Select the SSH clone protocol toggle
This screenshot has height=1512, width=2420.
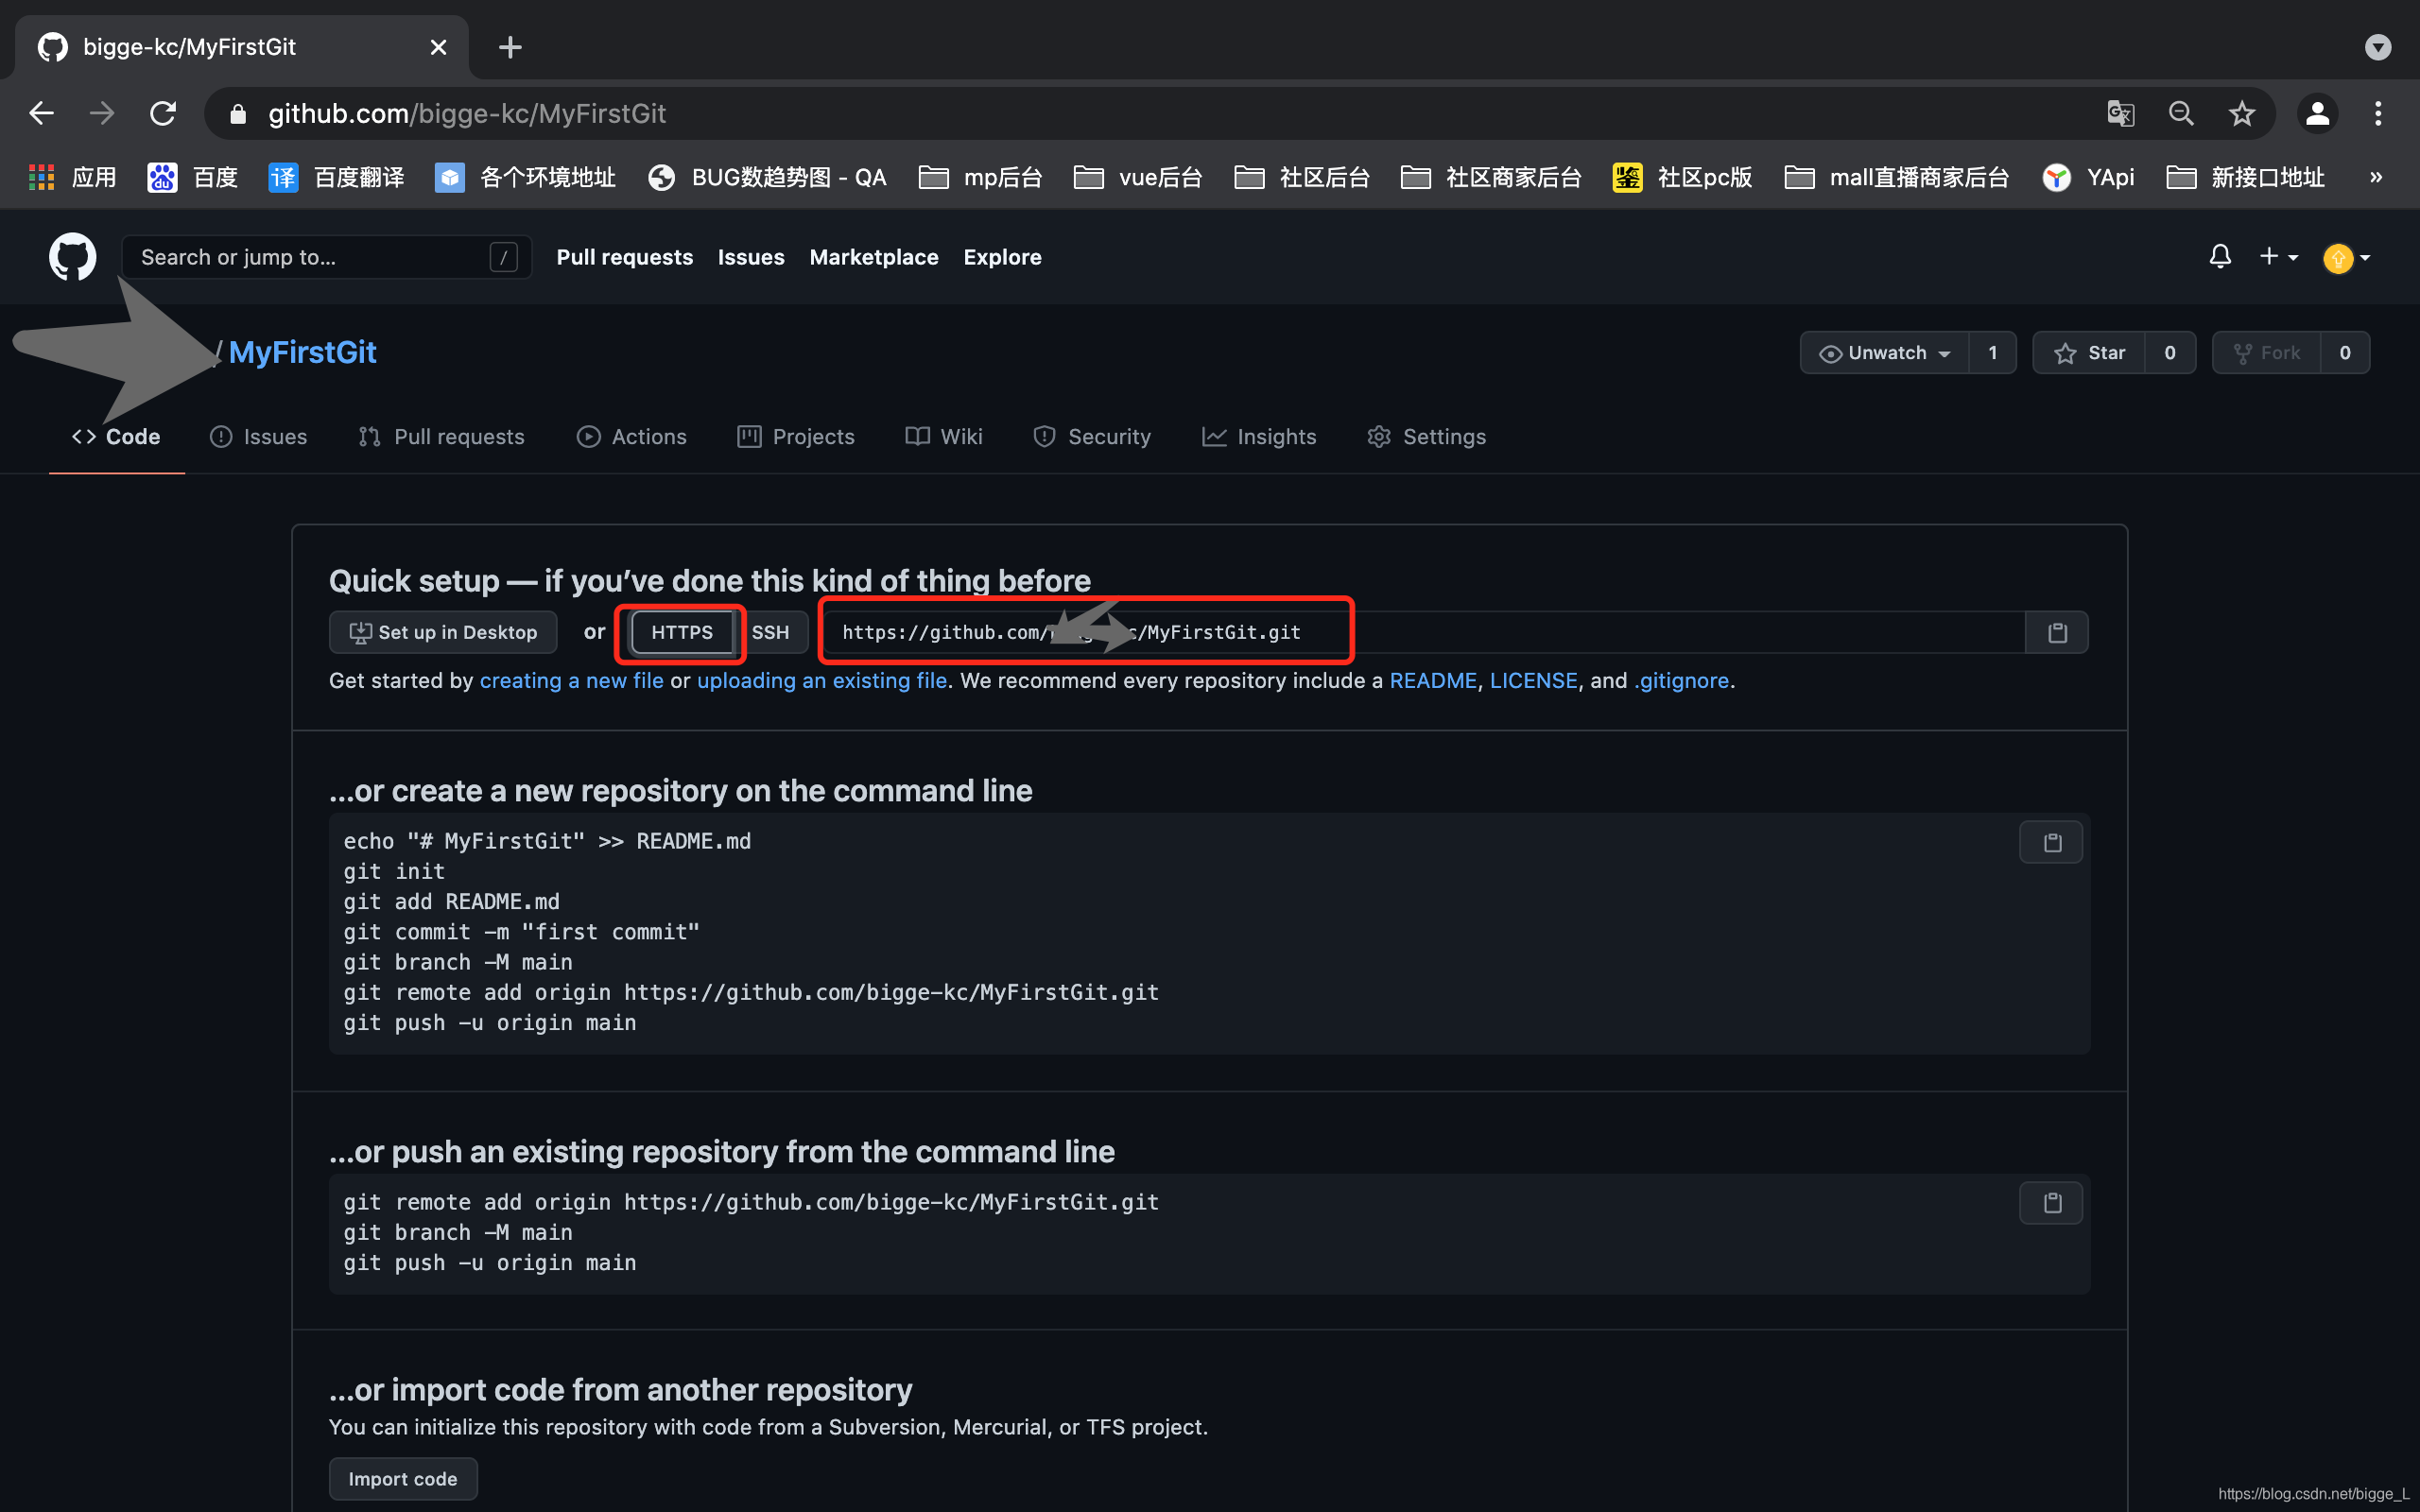[770, 632]
